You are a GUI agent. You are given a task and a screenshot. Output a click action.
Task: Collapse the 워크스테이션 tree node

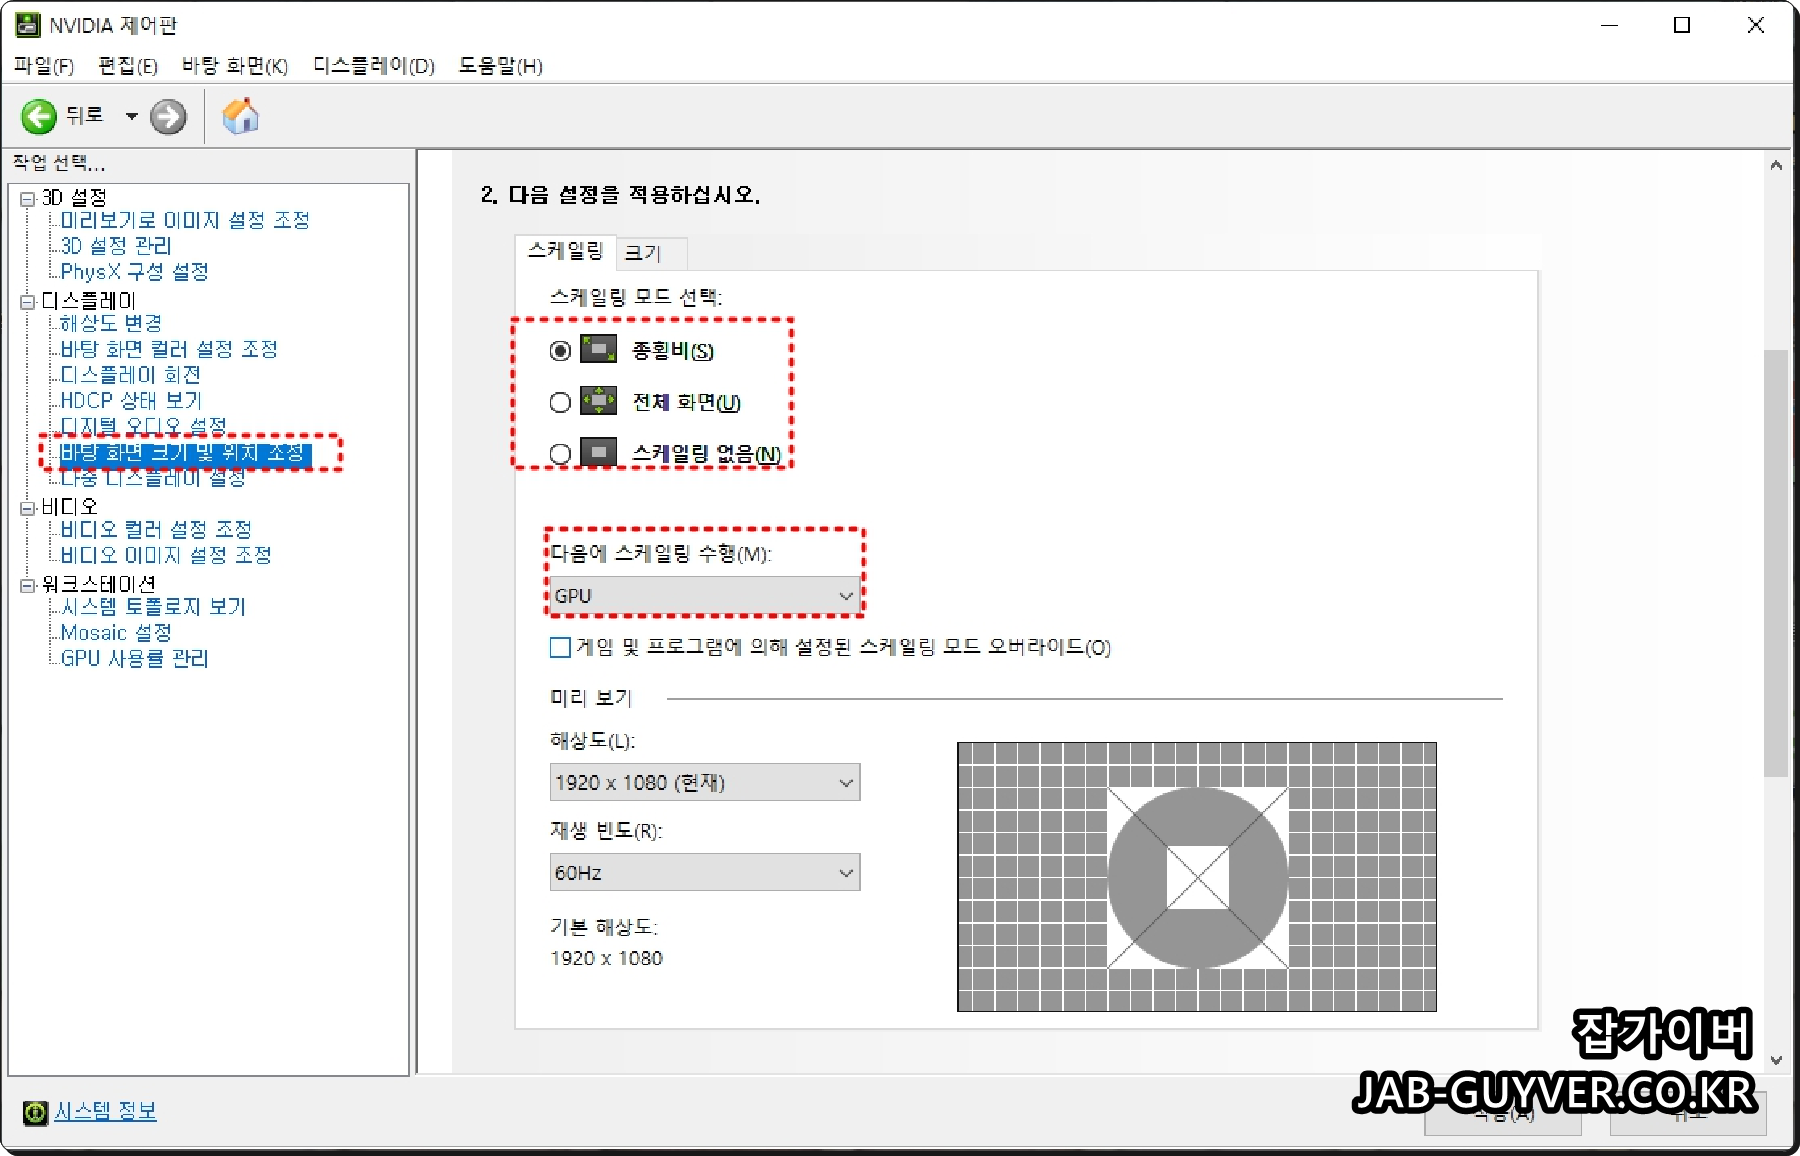(x=27, y=584)
